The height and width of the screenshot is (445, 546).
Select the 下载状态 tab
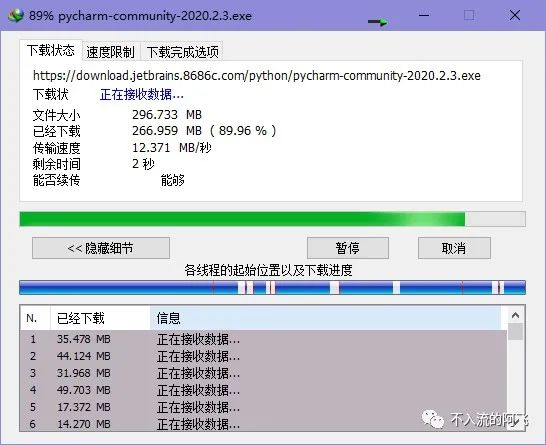(x=51, y=50)
